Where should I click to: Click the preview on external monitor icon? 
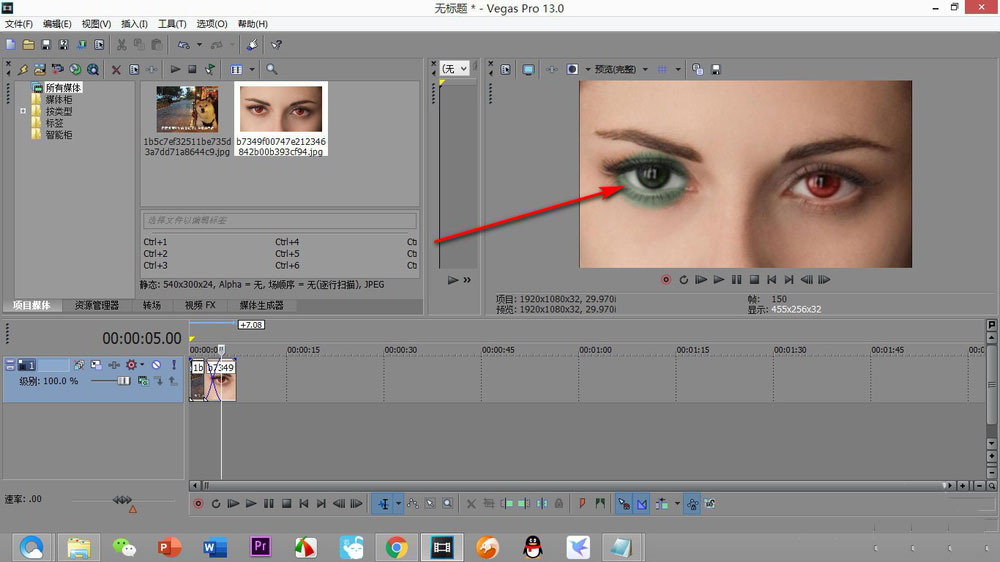[528, 70]
